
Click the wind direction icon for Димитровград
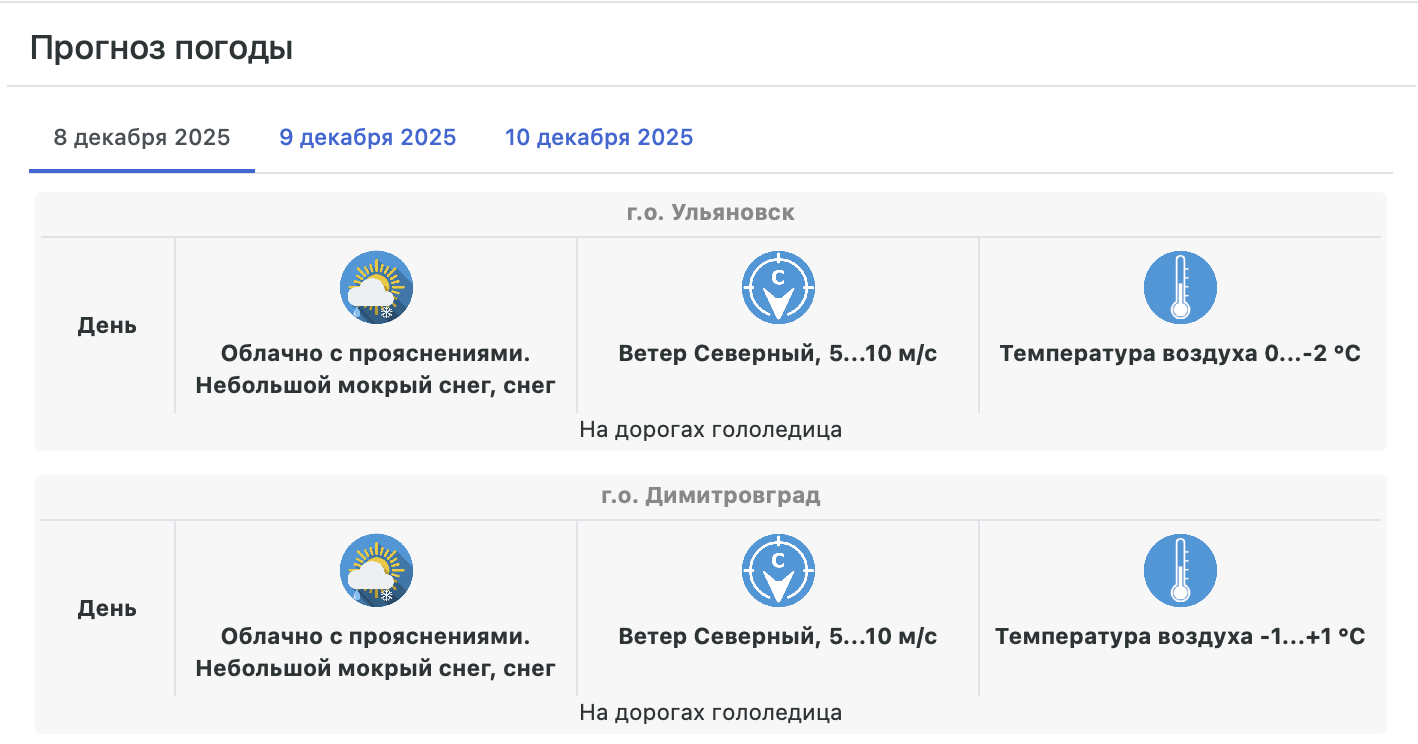(778, 570)
